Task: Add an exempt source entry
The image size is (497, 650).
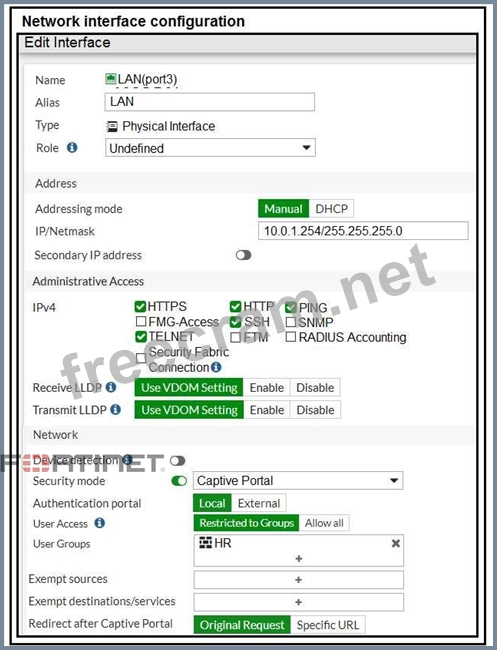Action: 298,580
